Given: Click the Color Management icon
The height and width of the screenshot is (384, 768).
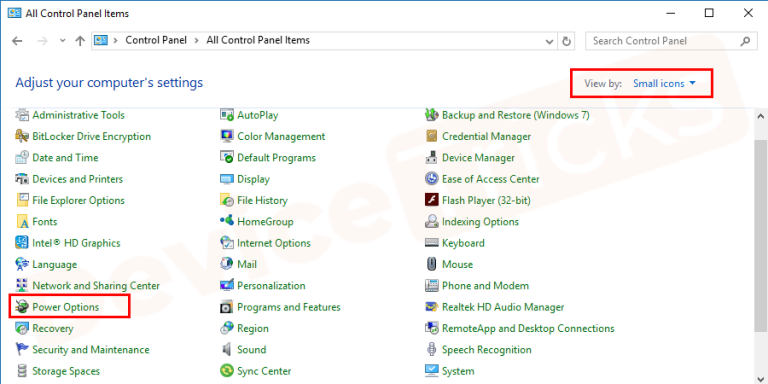Looking at the screenshot, I should (227, 136).
